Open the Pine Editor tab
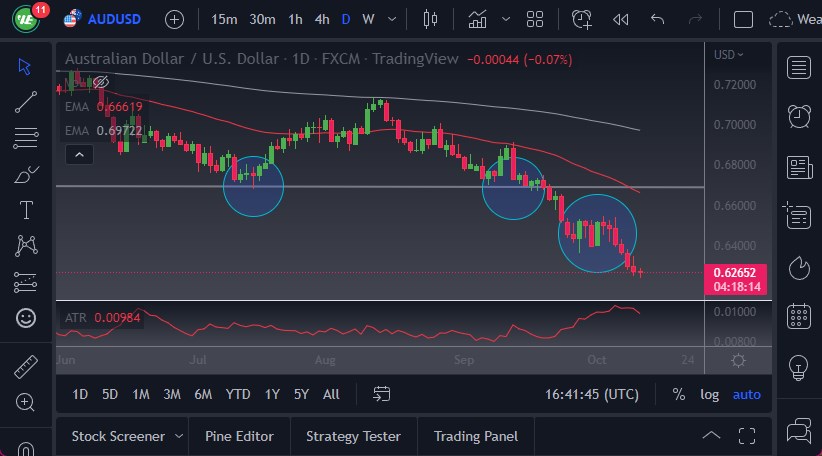This screenshot has height=456, width=822. click(x=239, y=436)
